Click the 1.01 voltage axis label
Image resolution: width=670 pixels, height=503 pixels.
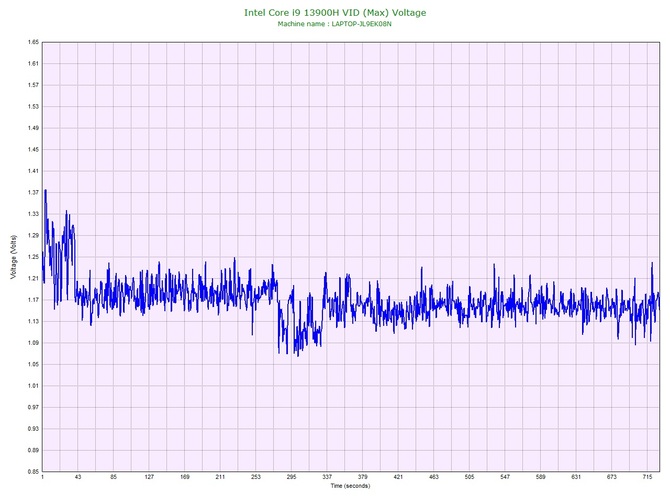(33, 386)
